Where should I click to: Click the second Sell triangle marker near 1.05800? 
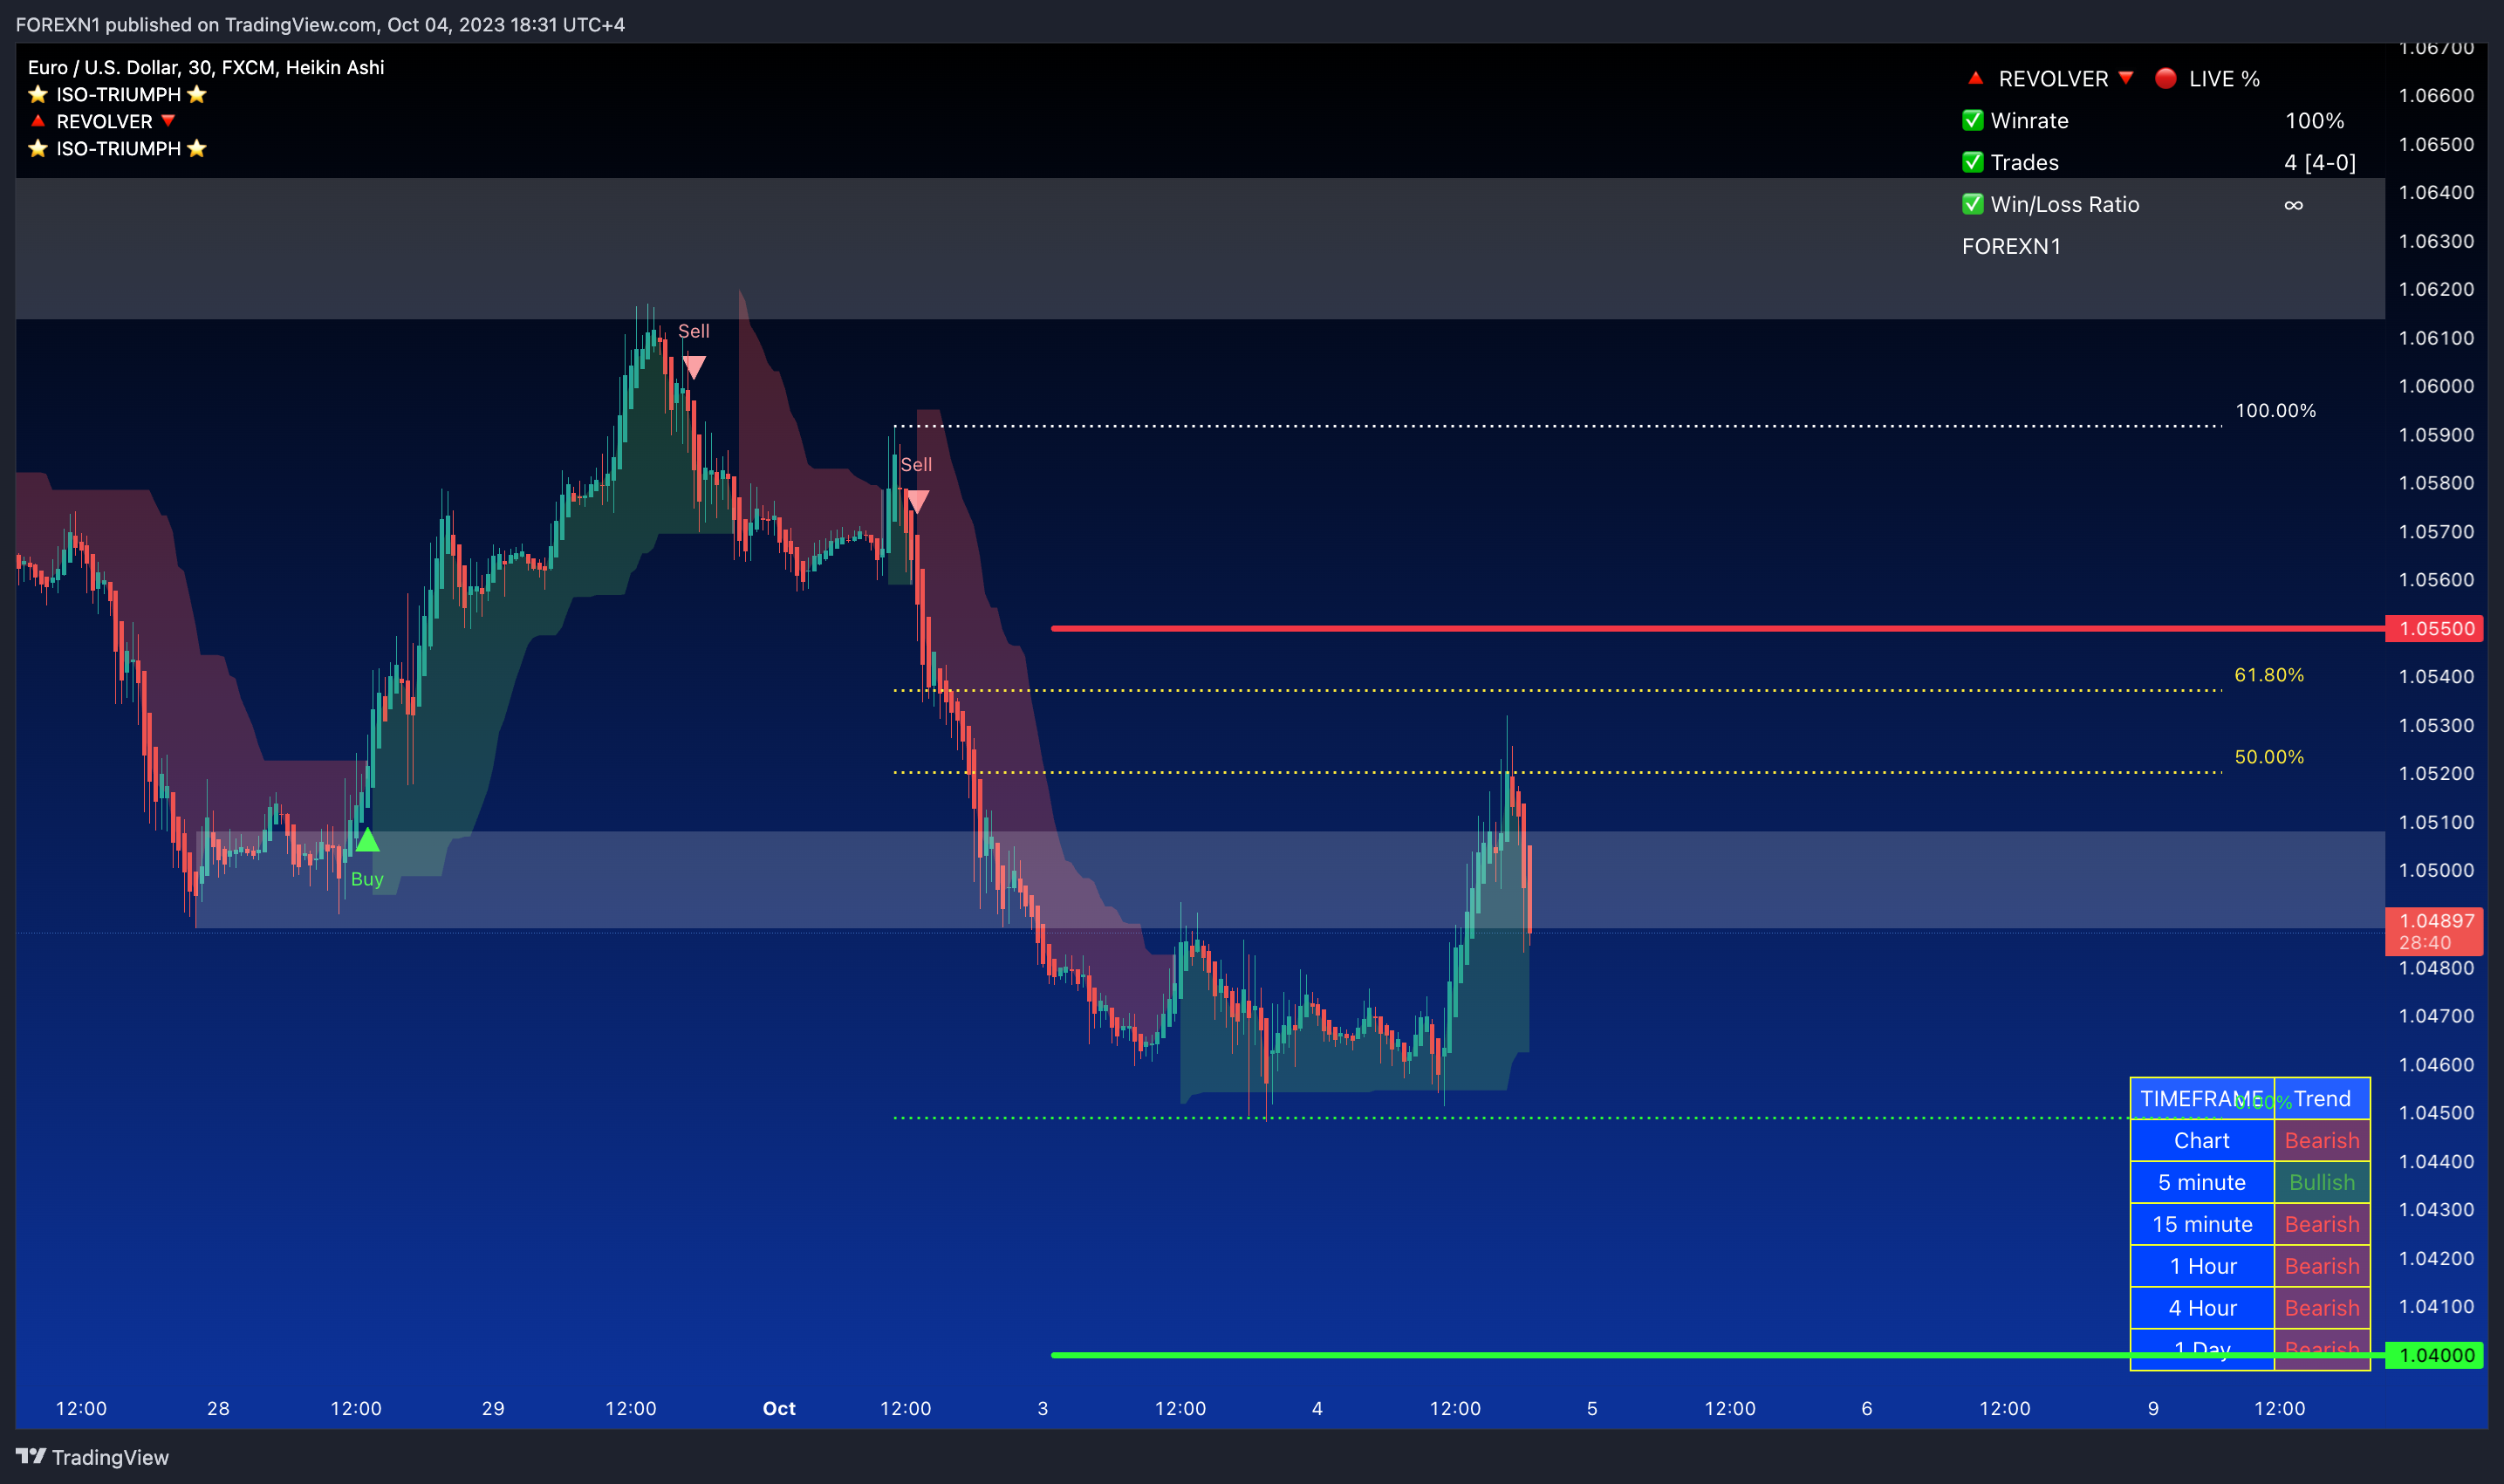[917, 501]
